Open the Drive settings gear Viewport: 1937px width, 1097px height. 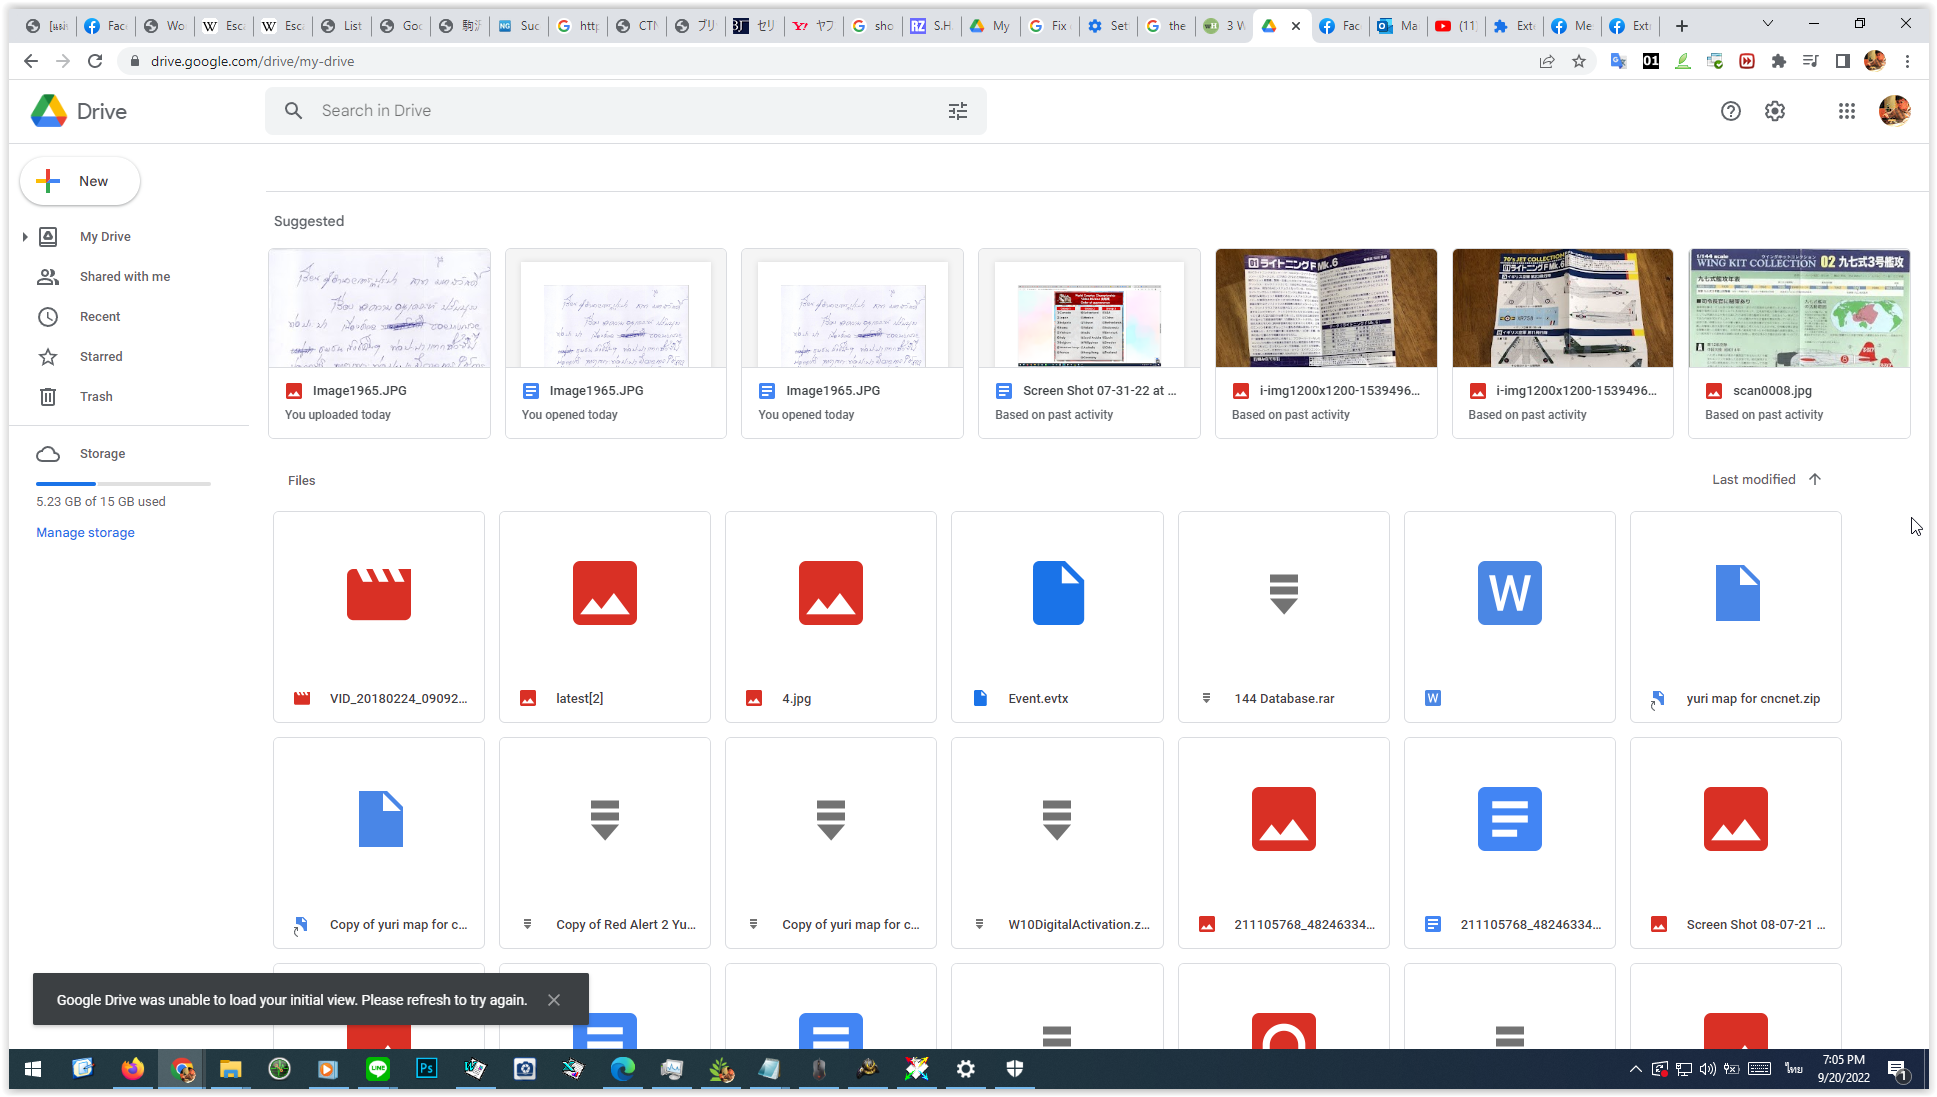tap(1775, 111)
